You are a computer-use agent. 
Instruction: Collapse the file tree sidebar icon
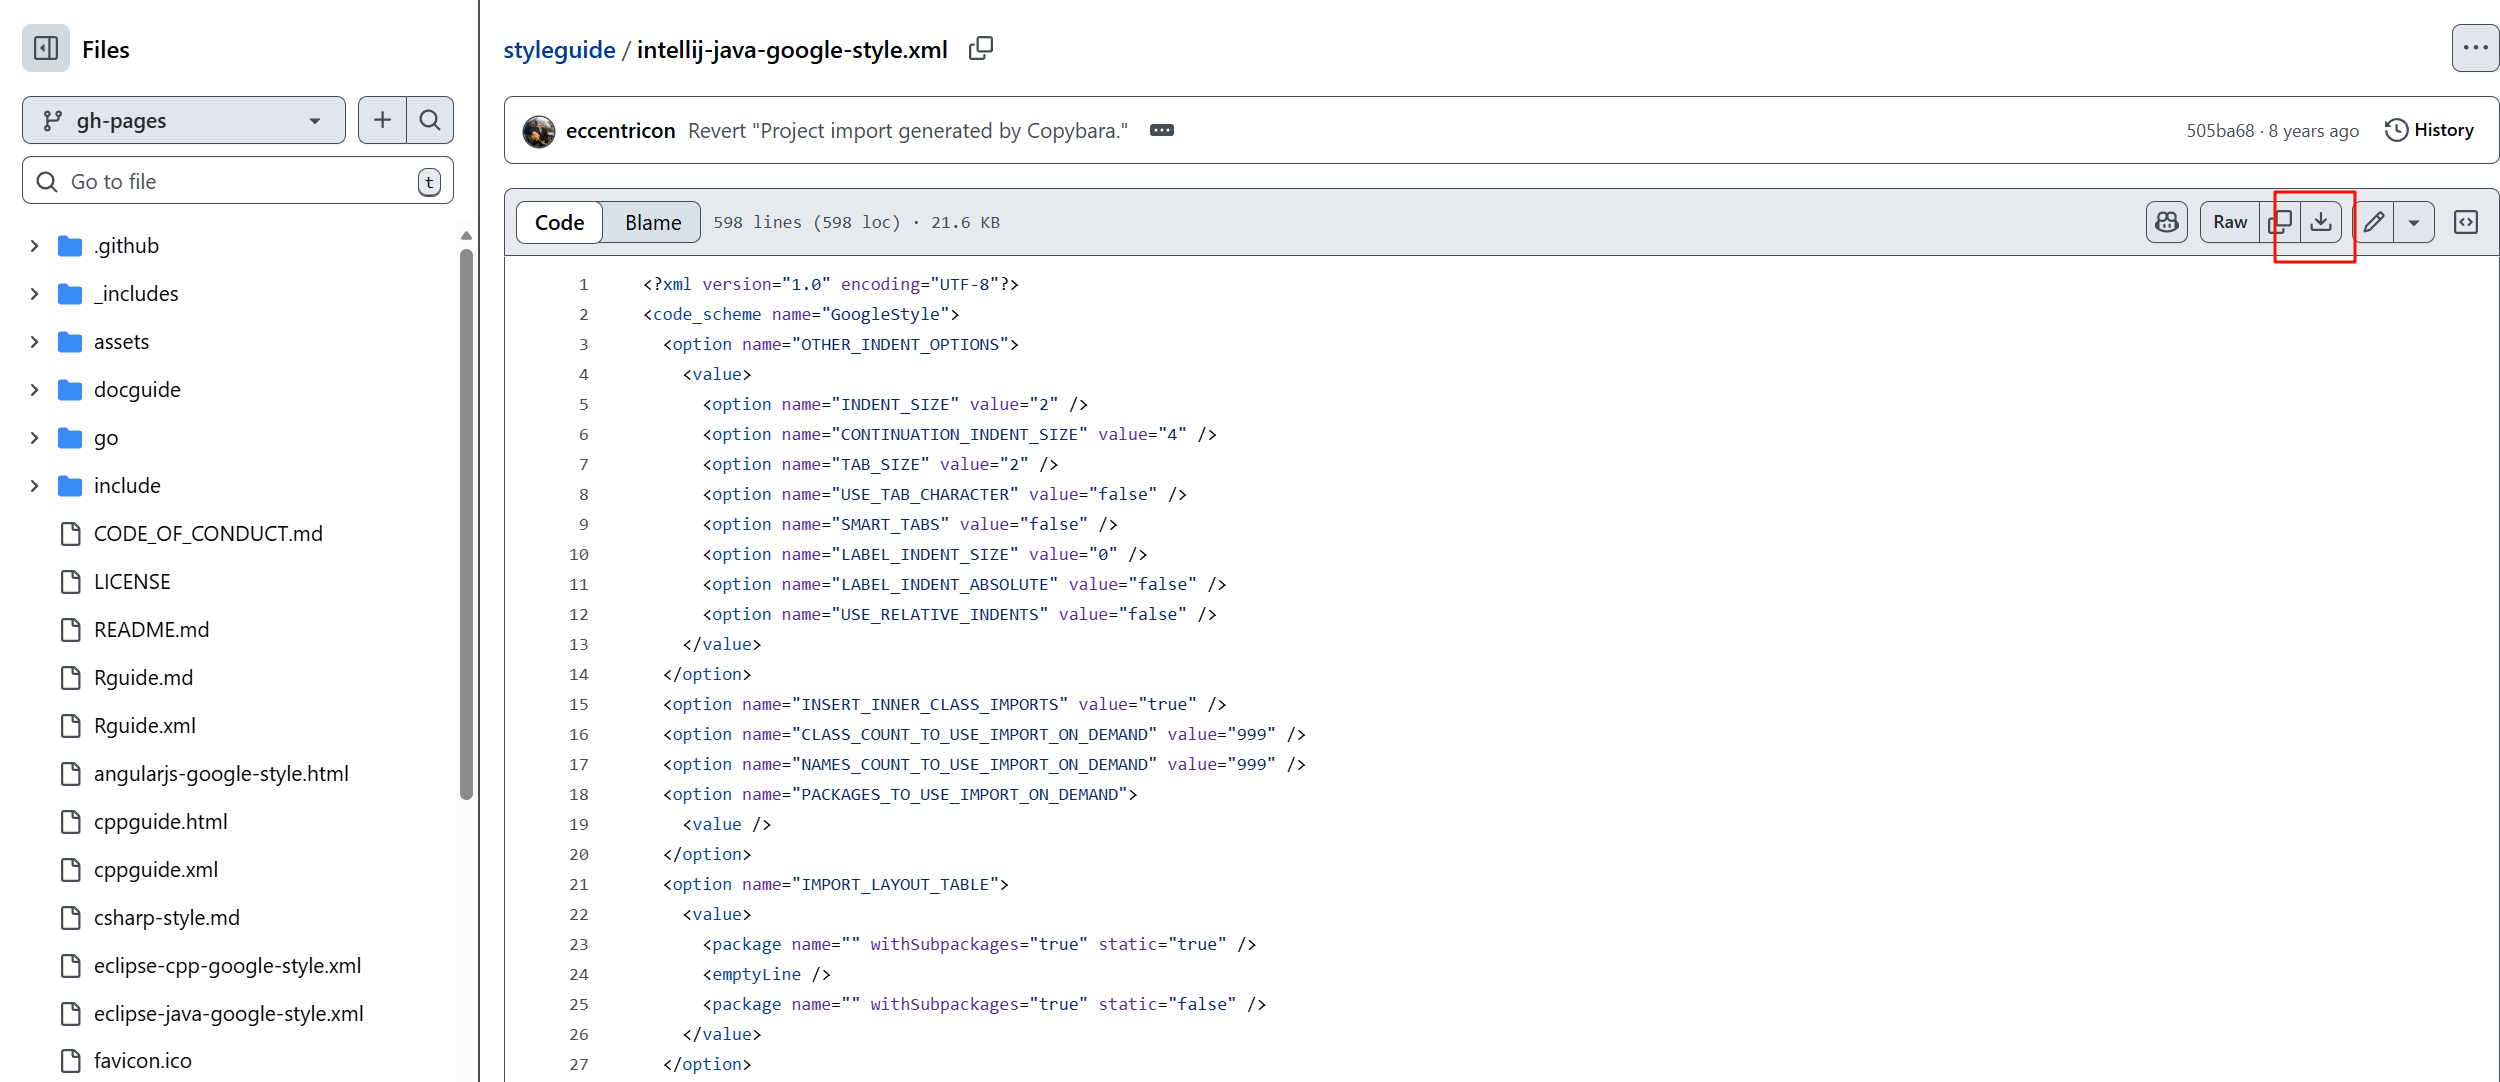click(x=46, y=48)
